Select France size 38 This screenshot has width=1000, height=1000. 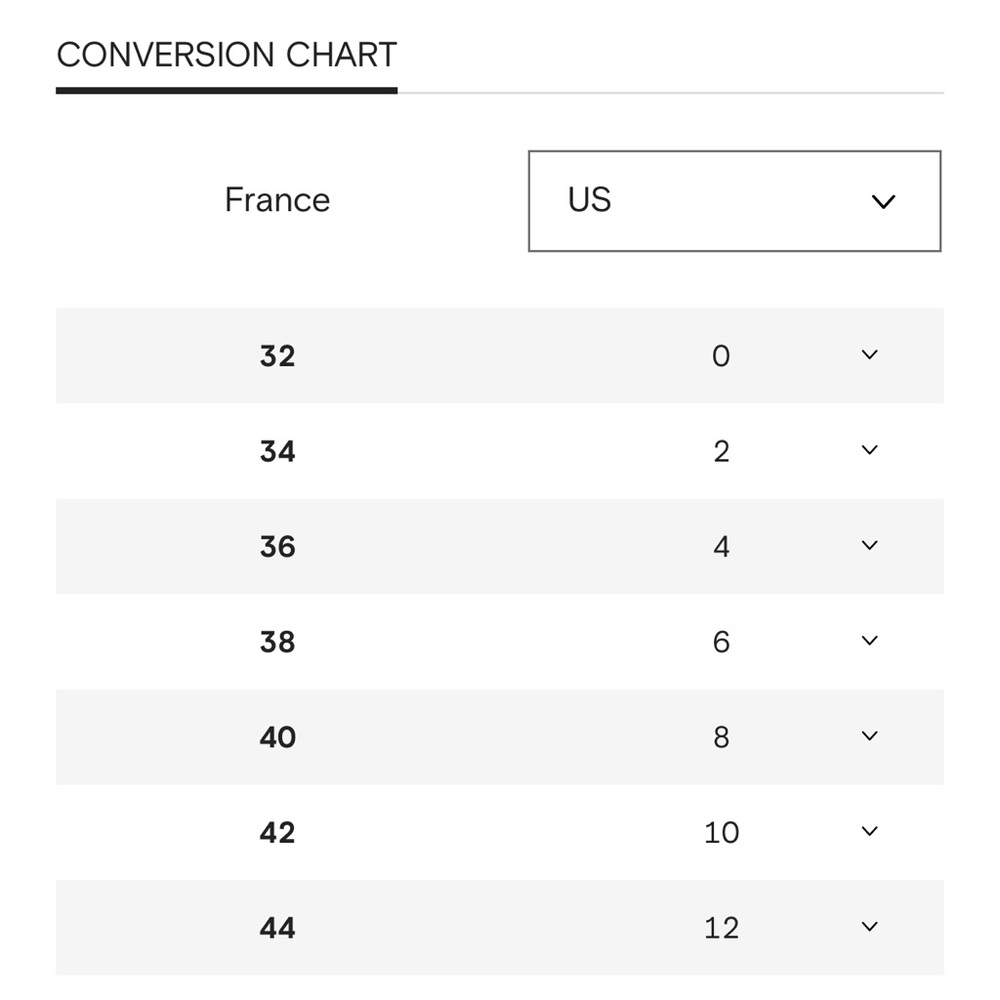pyautogui.click(x=277, y=642)
